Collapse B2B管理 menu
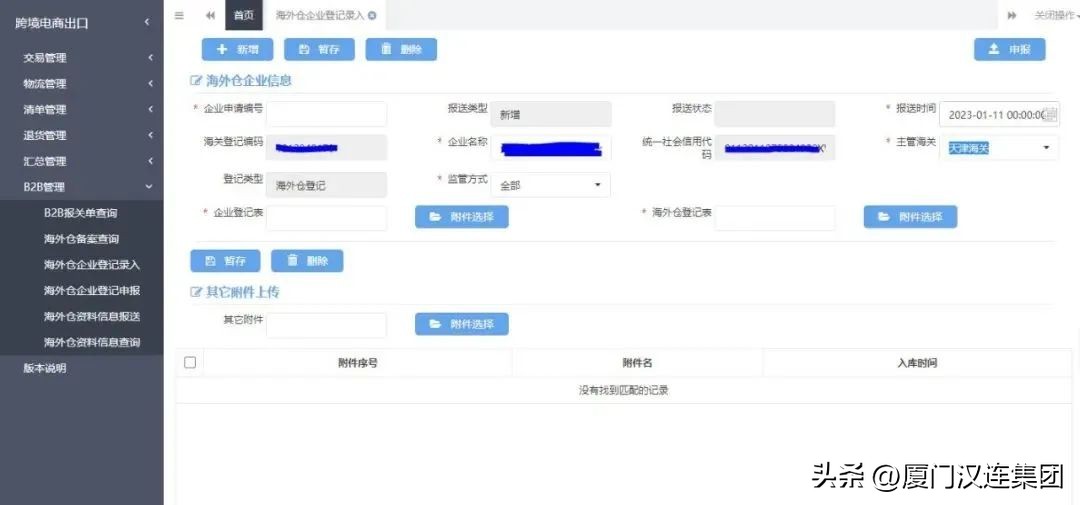This screenshot has width=1080, height=505. (x=82, y=187)
